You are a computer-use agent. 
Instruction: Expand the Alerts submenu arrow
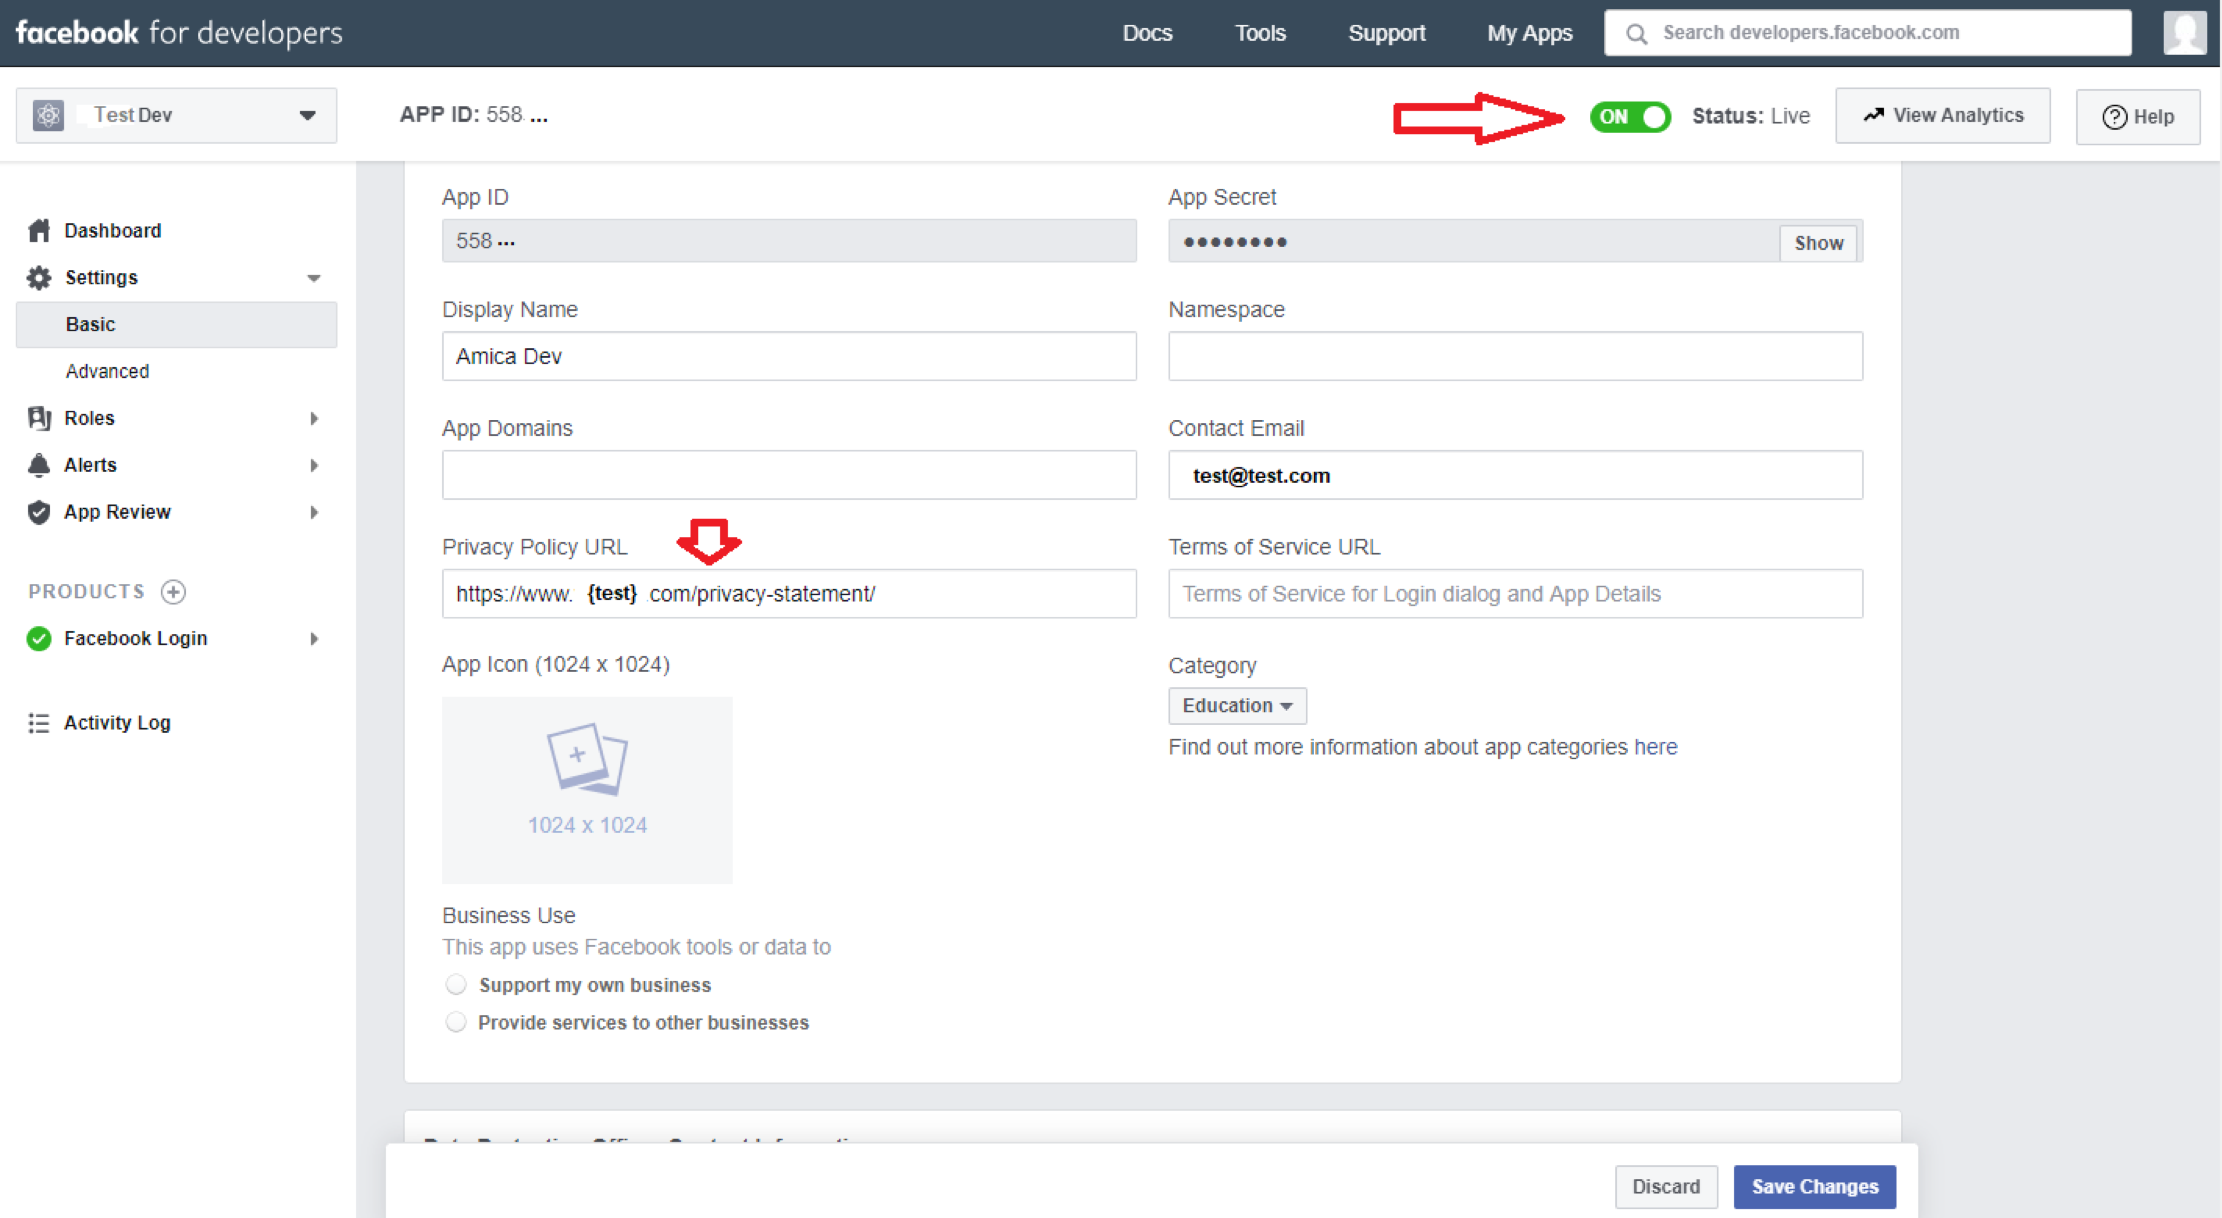click(314, 465)
